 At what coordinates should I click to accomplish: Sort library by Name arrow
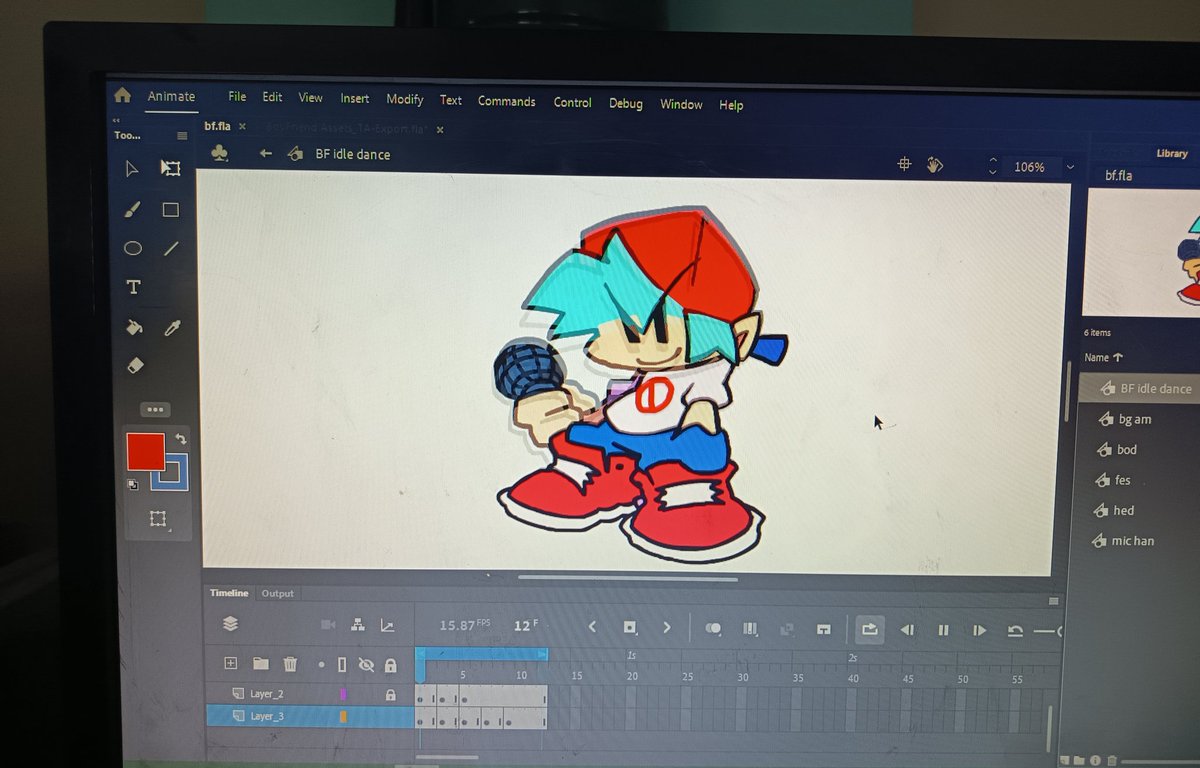pos(1118,357)
